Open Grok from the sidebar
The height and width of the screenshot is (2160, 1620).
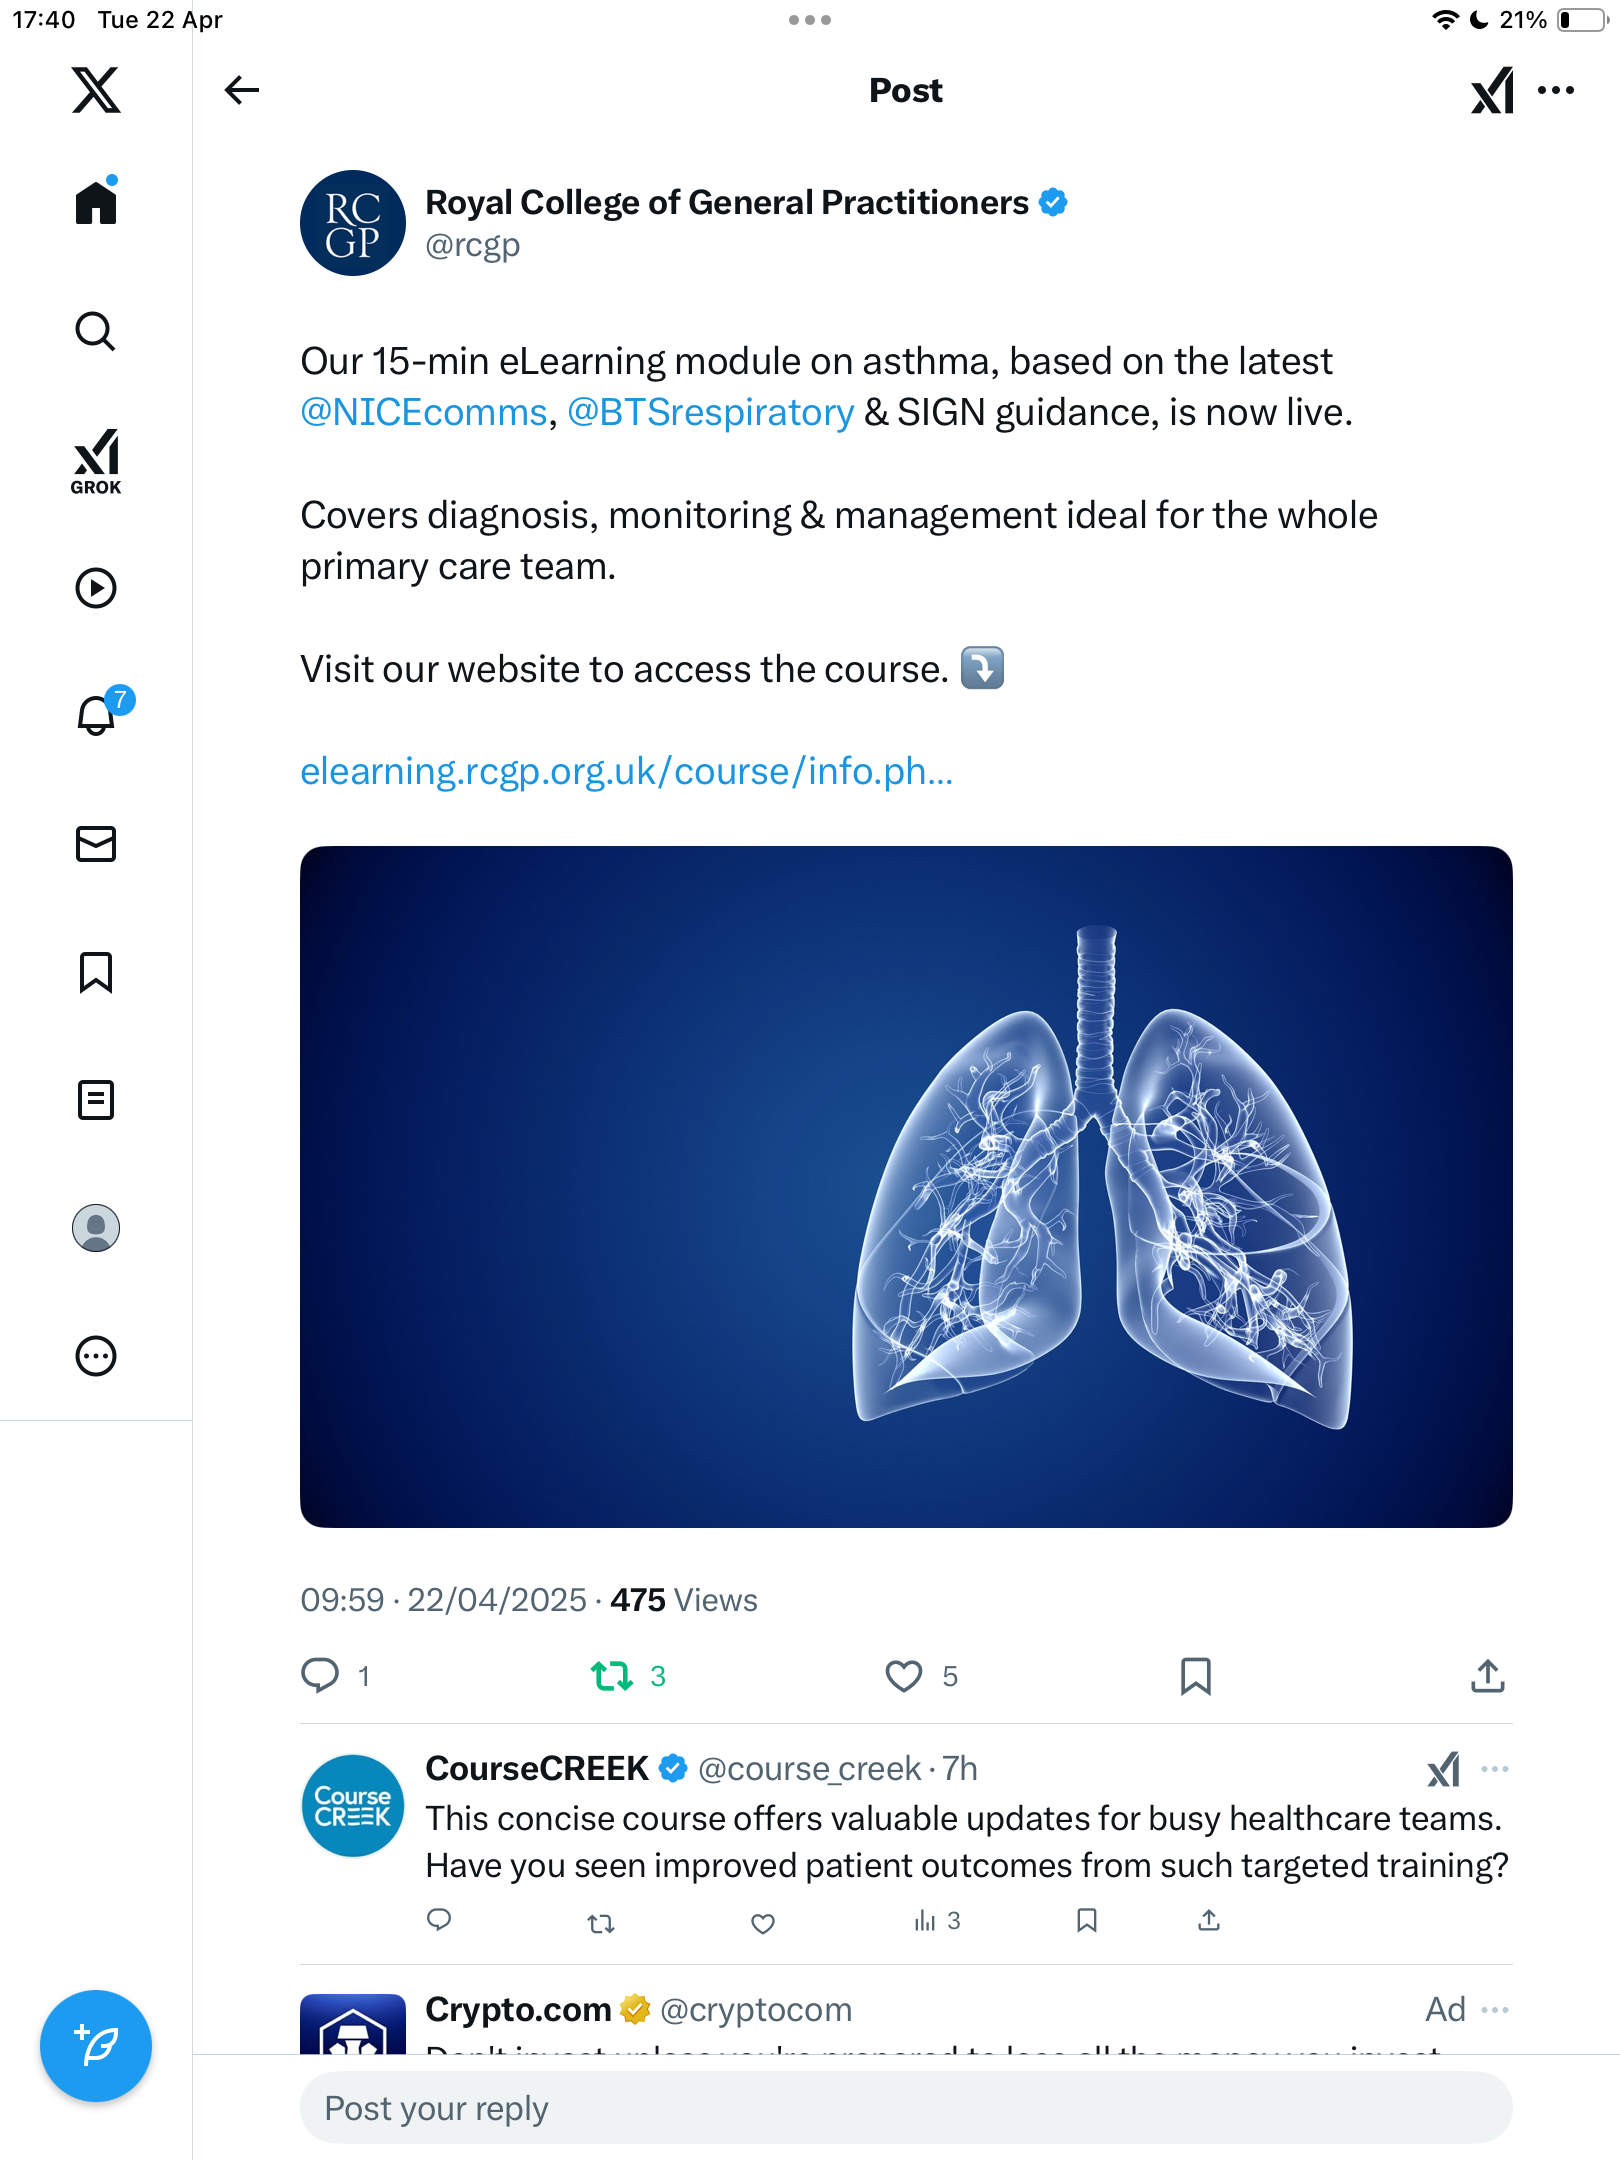click(x=96, y=461)
